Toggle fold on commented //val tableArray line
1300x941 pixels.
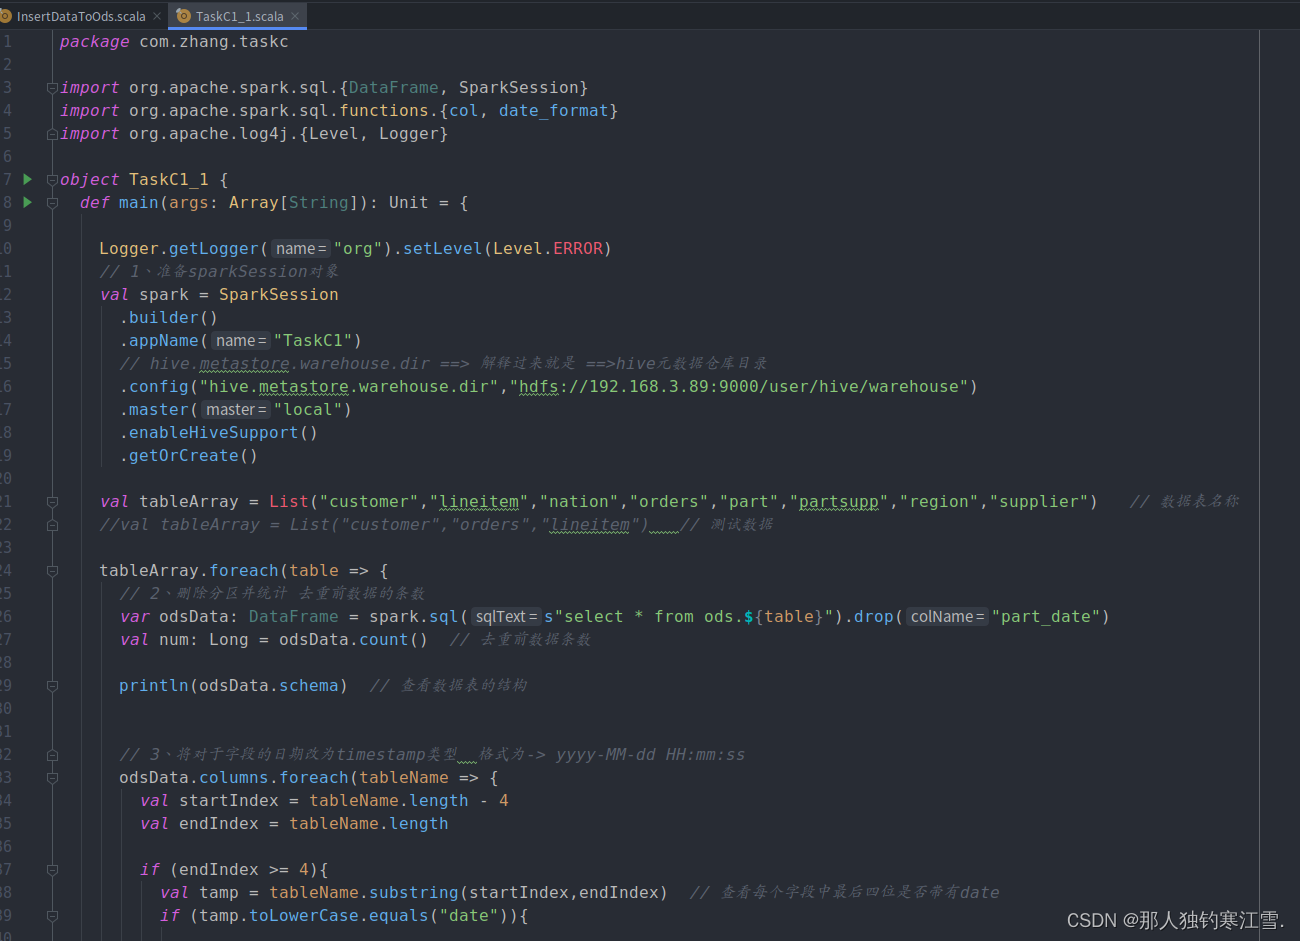tap(52, 525)
